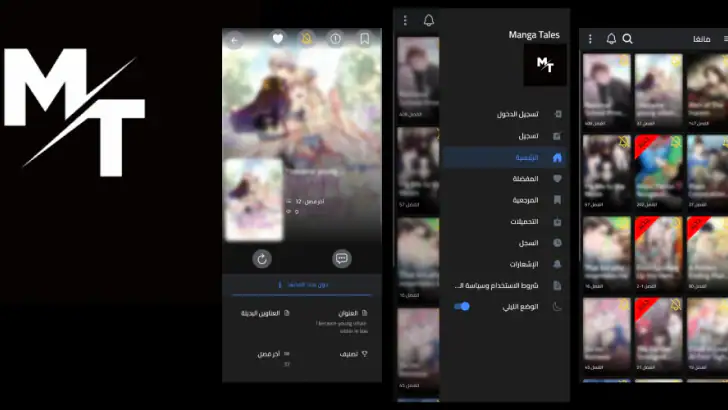Select the Manga Tales drawer title
Screen dimensions: 728x410
[x=534, y=35]
